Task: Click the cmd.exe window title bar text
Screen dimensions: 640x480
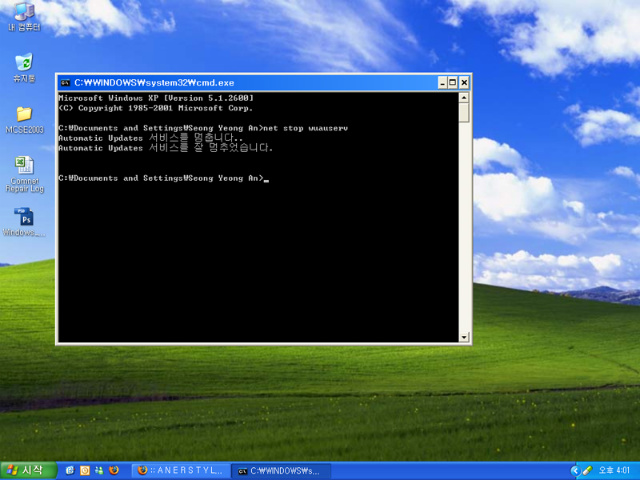Action: click(x=154, y=83)
